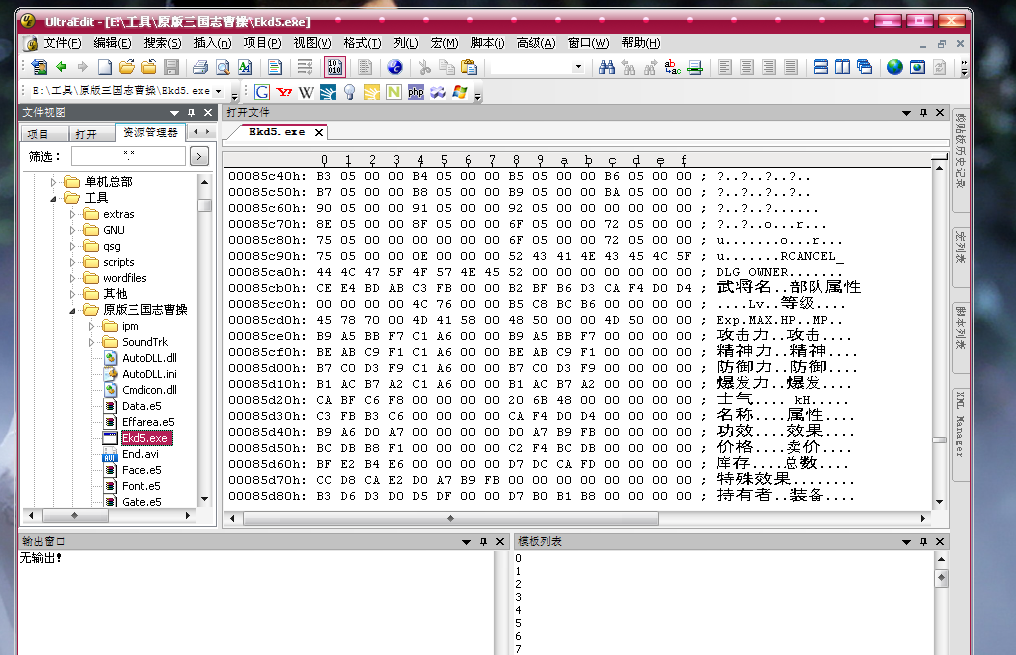
Task: Click the New File blank page icon
Action: click(104, 67)
